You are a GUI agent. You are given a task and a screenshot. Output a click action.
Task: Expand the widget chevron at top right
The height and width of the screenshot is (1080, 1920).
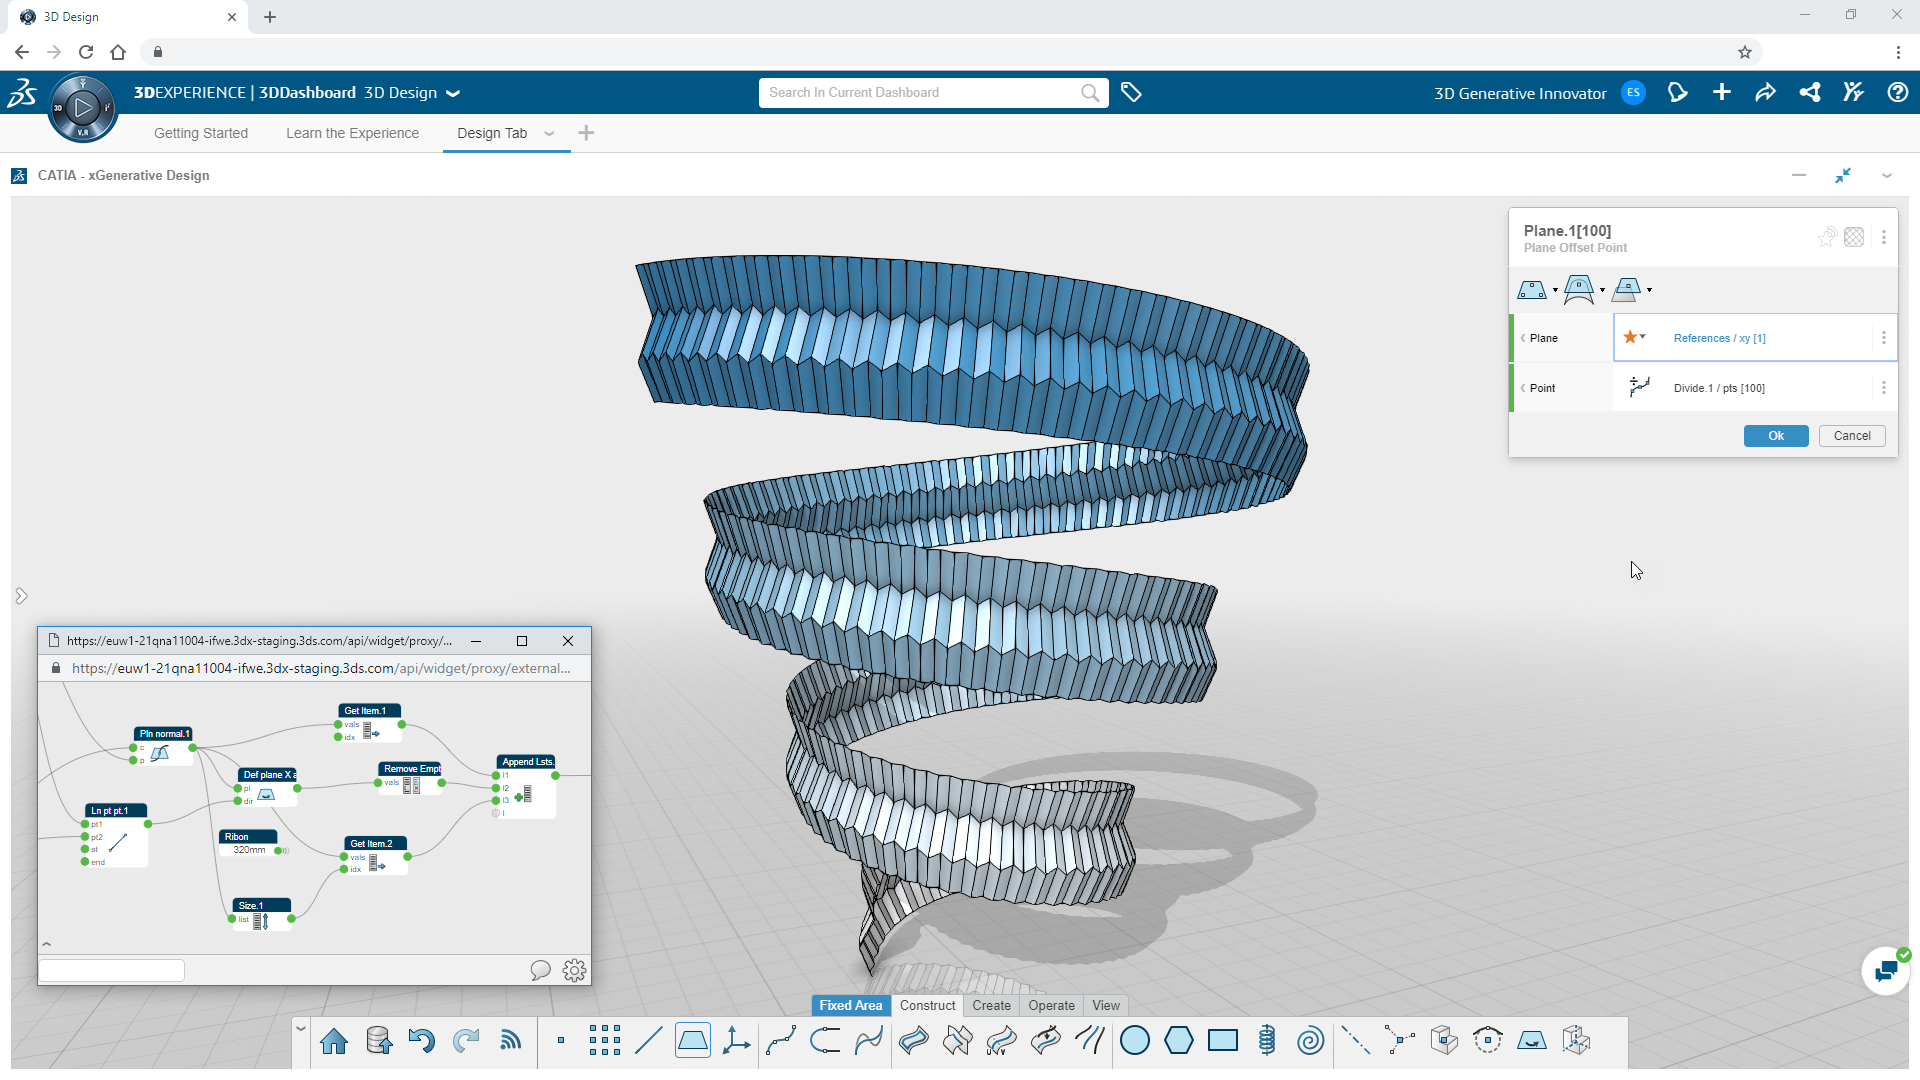pos(1887,175)
